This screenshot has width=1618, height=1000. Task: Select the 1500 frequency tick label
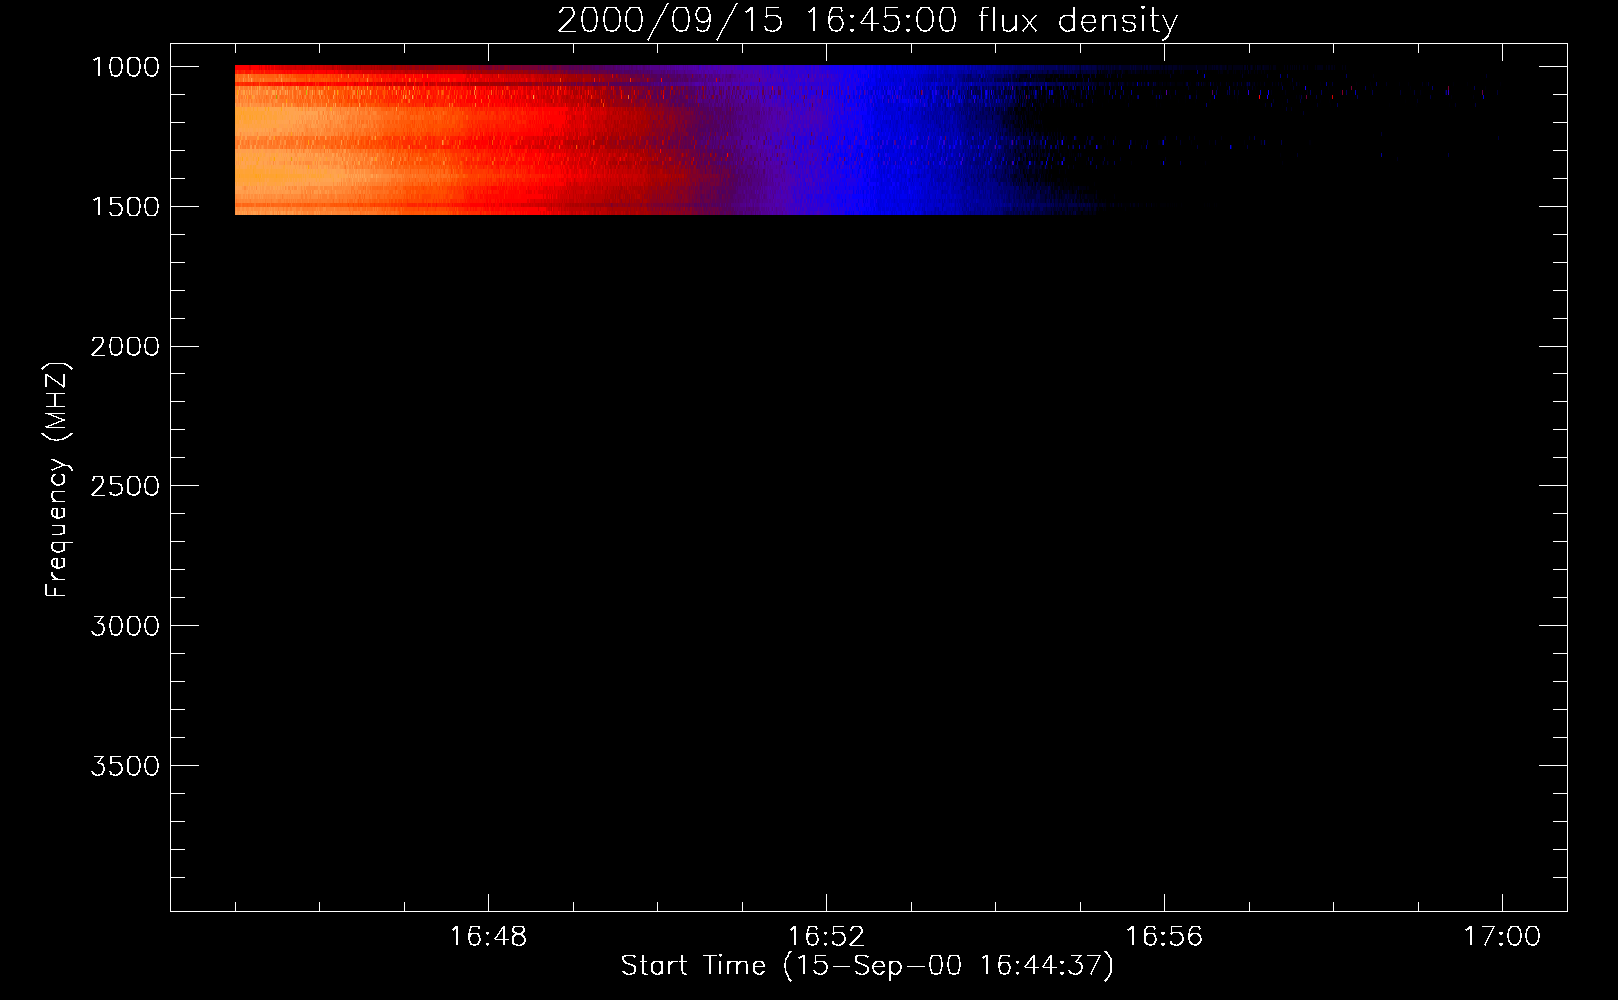(125, 207)
